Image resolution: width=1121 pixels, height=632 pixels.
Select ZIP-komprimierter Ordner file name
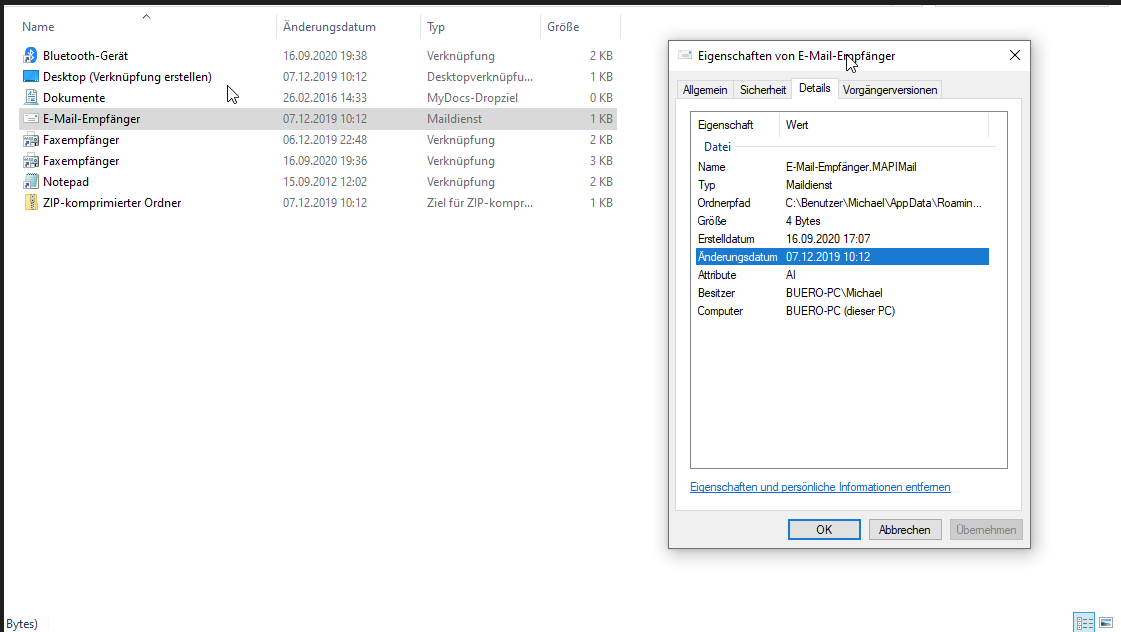point(112,203)
